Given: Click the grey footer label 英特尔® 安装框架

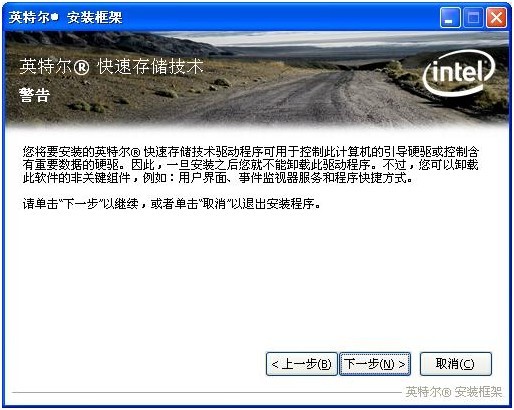Looking at the screenshot, I should point(454,392).
